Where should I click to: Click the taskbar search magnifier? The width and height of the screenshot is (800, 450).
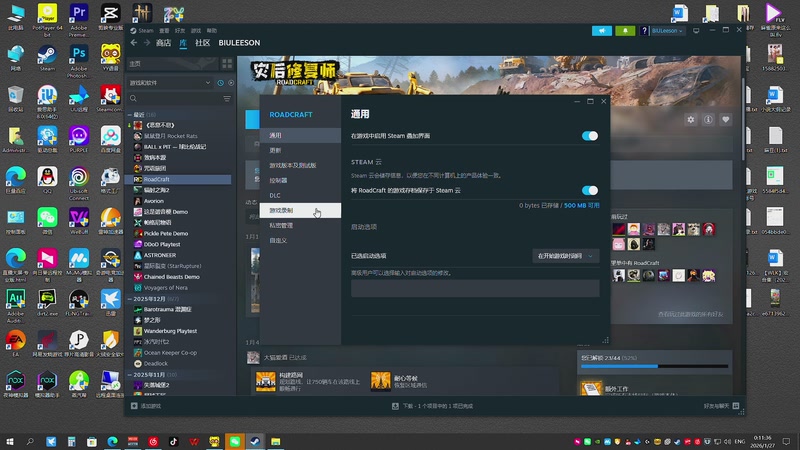click(x=30, y=441)
